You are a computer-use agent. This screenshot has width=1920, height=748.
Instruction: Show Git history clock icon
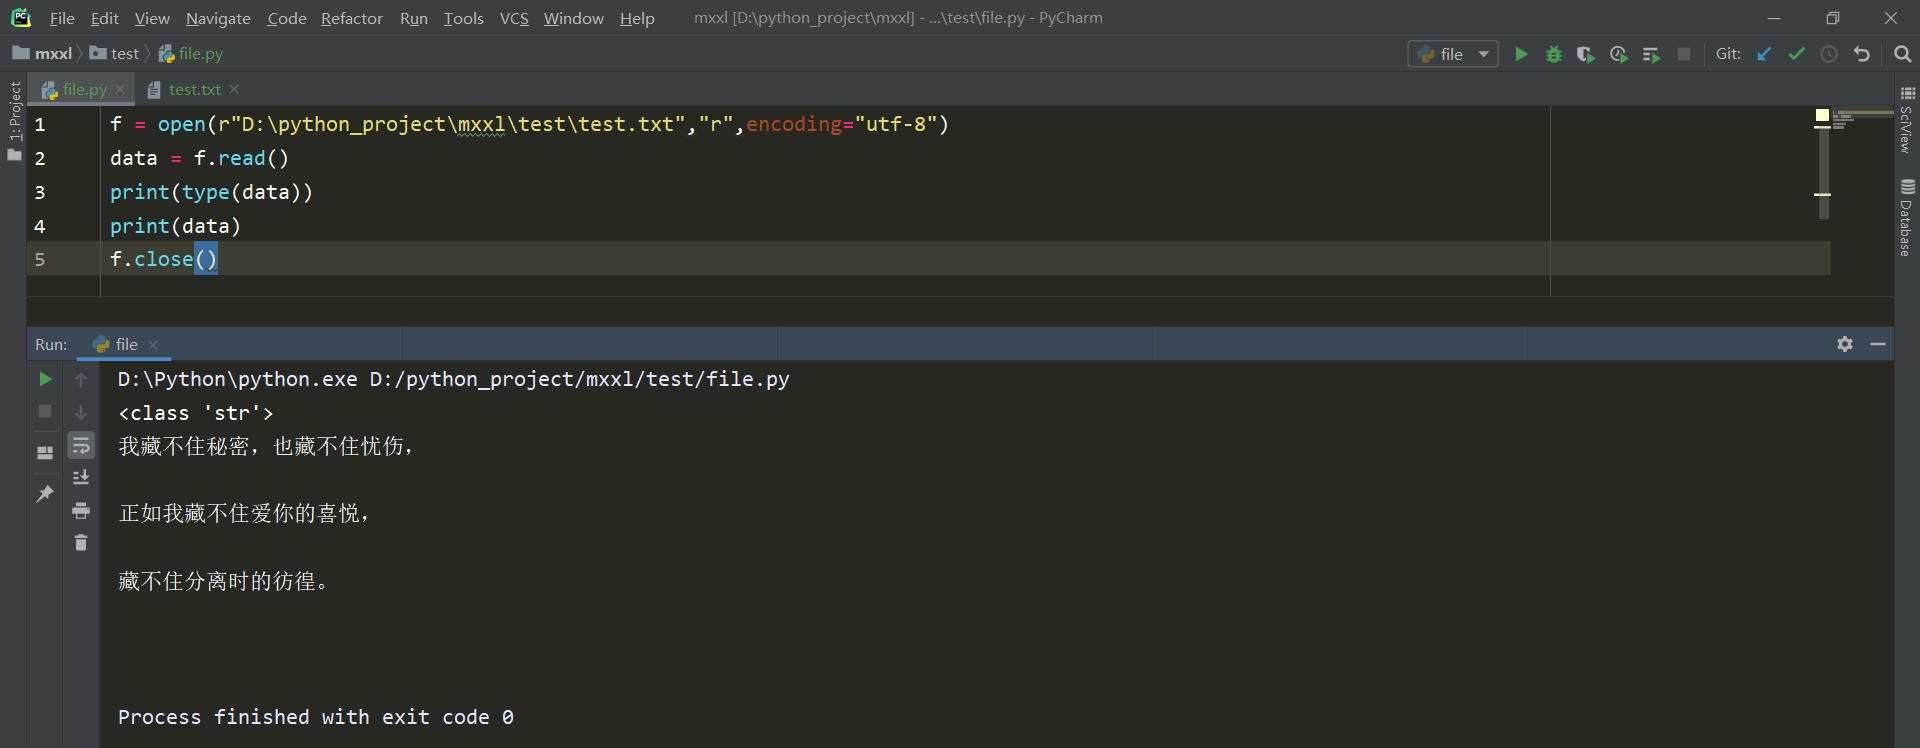[1829, 54]
